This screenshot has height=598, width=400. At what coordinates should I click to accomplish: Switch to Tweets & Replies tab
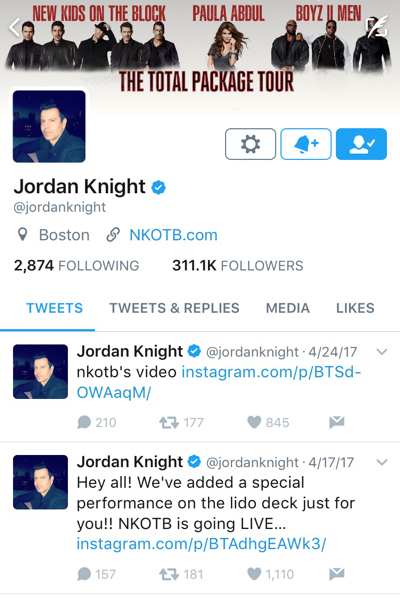(x=174, y=308)
